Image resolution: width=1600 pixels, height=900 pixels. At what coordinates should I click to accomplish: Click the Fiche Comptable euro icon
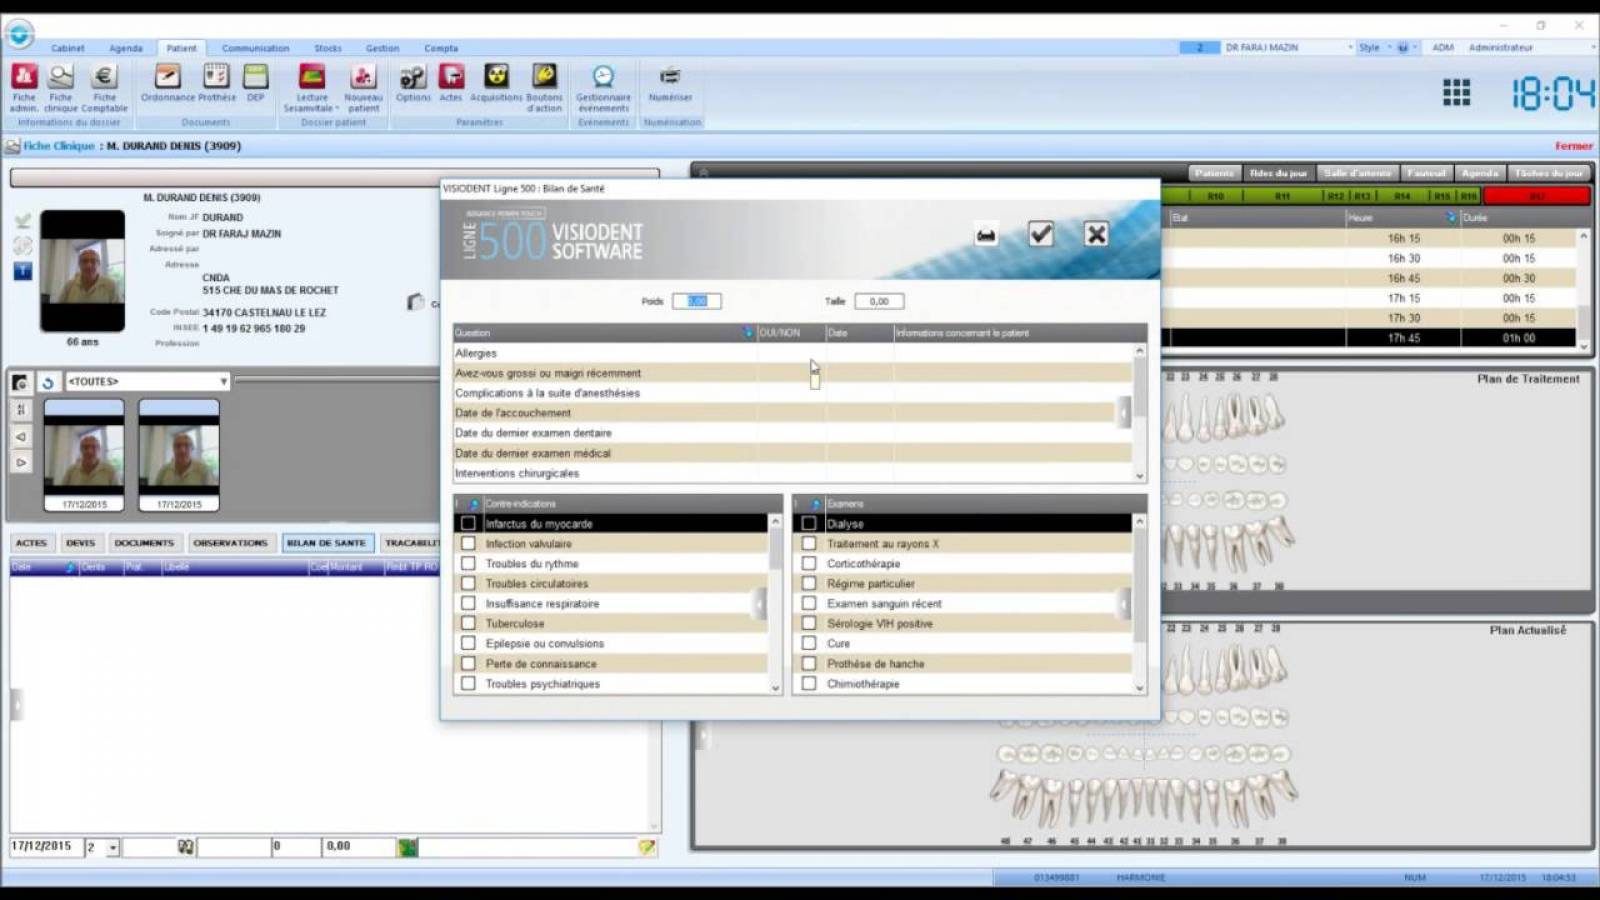(104, 78)
